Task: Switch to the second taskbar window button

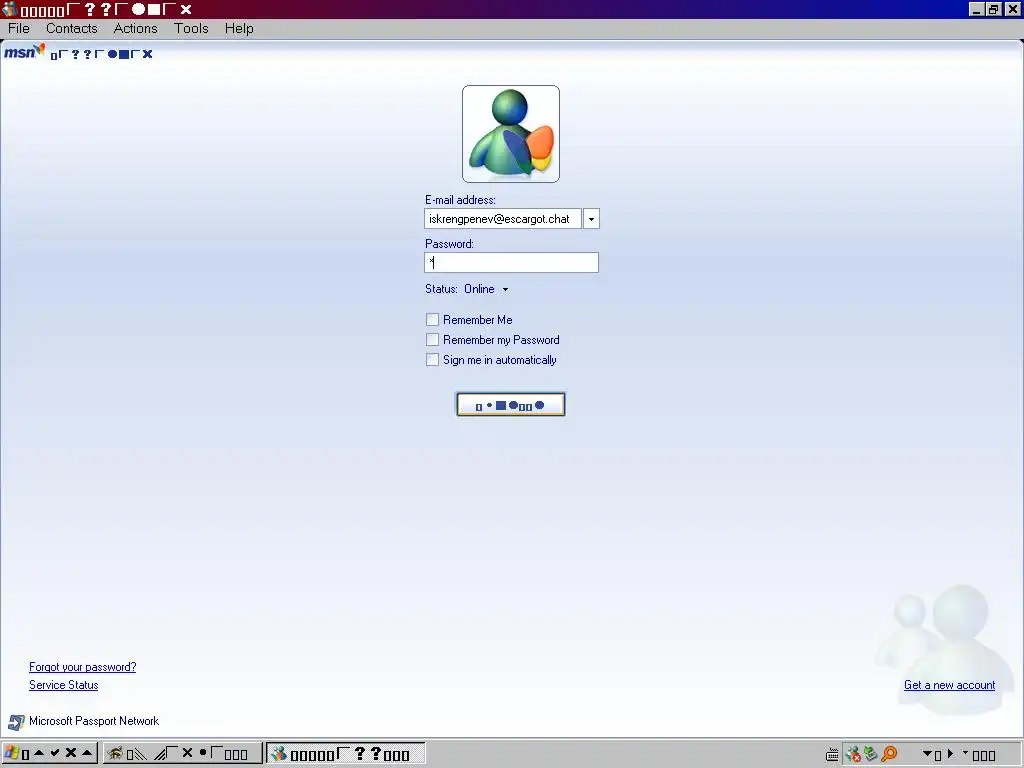Action: pyautogui.click(x=183, y=753)
